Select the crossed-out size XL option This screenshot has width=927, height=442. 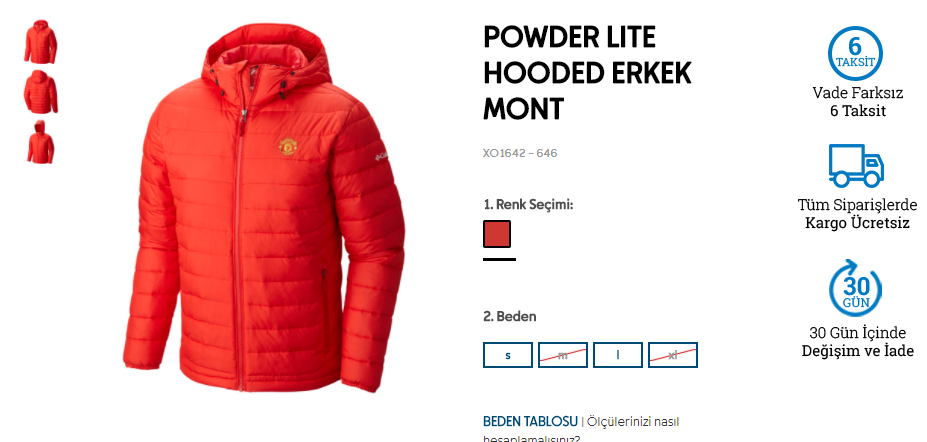pyautogui.click(x=673, y=355)
